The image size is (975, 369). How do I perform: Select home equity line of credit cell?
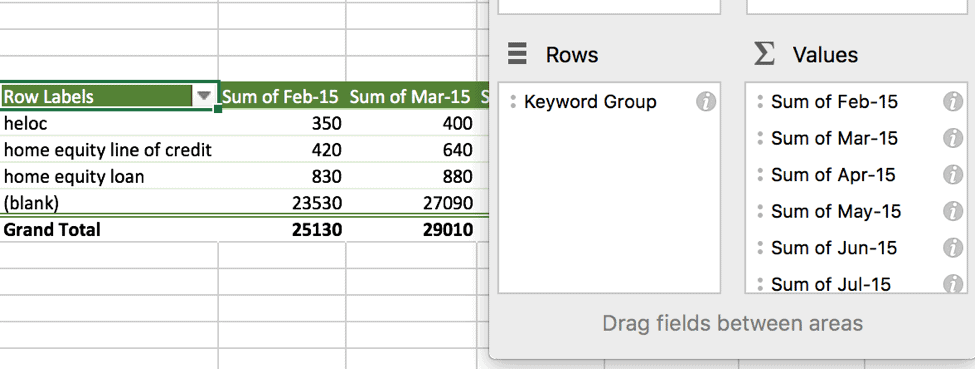tap(109, 150)
